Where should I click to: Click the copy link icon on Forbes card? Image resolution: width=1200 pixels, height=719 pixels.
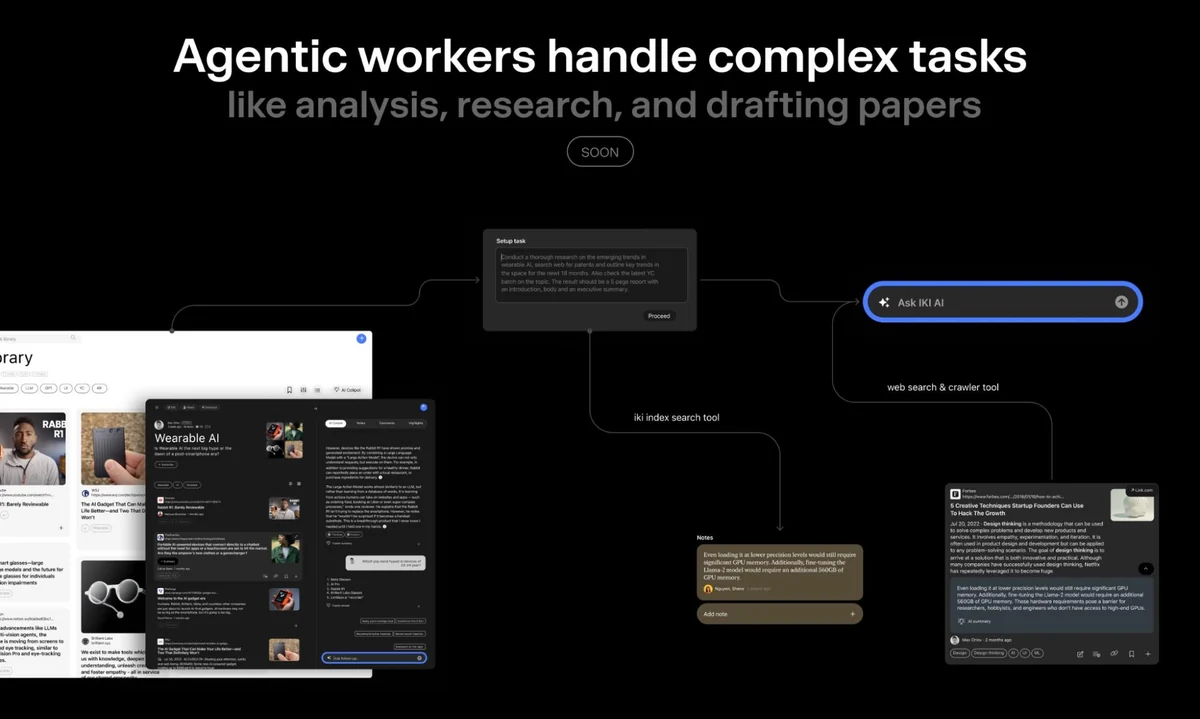[x=1114, y=654]
